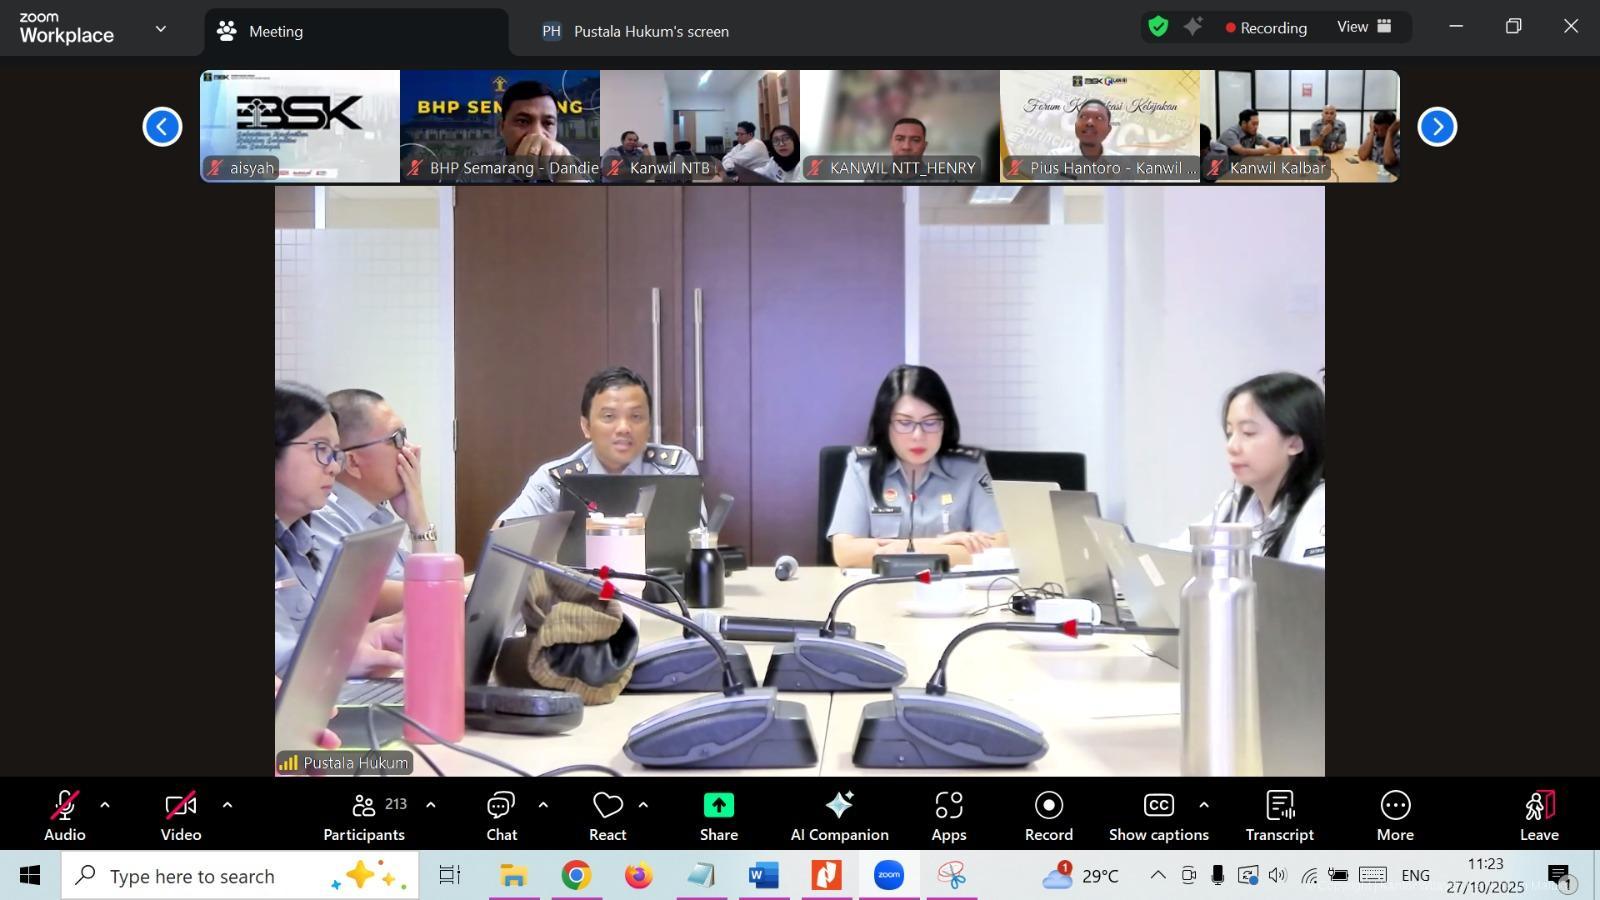Image resolution: width=1600 pixels, height=900 pixels.
Task: Expand audio settings arrow next to Audio
Action: pyautogui.click(x=105, y=805)
